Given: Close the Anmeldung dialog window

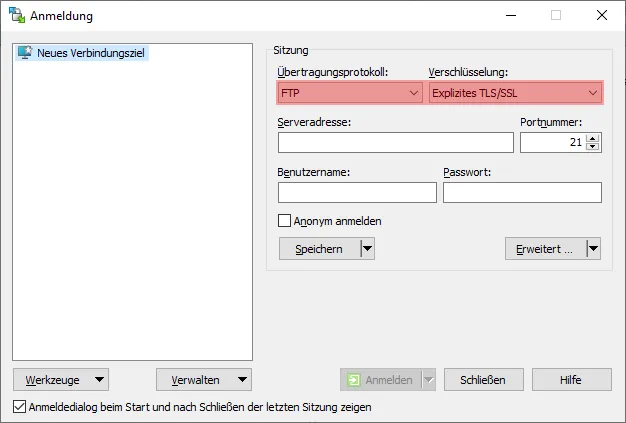Looking at the screenshot, I should click(x=602, y=16).
